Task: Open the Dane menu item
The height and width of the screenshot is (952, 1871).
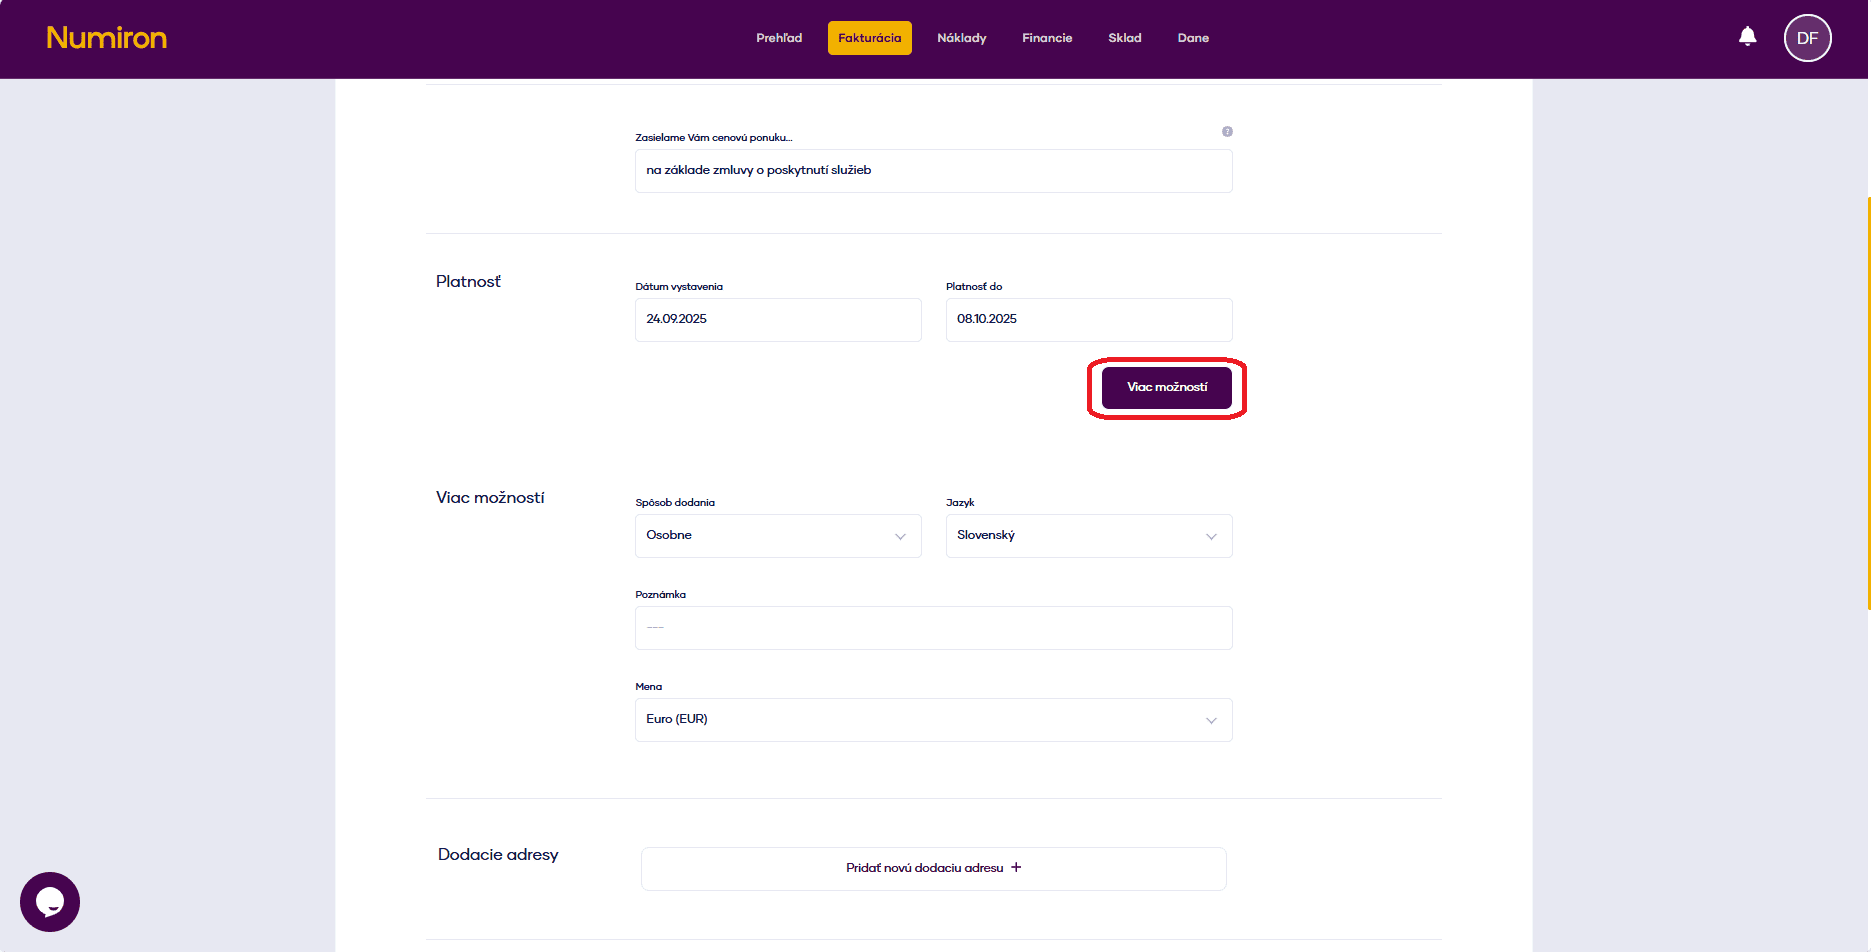Action: point(1193,38)
